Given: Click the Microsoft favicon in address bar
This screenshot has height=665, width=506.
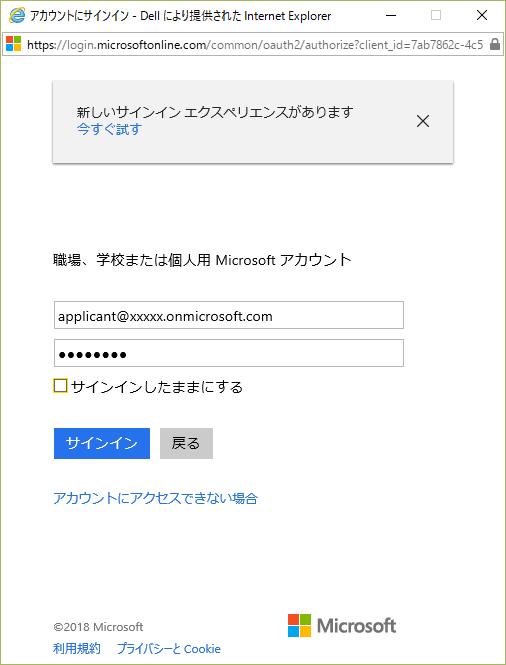Looking at the screenshot, I should 14,43.
